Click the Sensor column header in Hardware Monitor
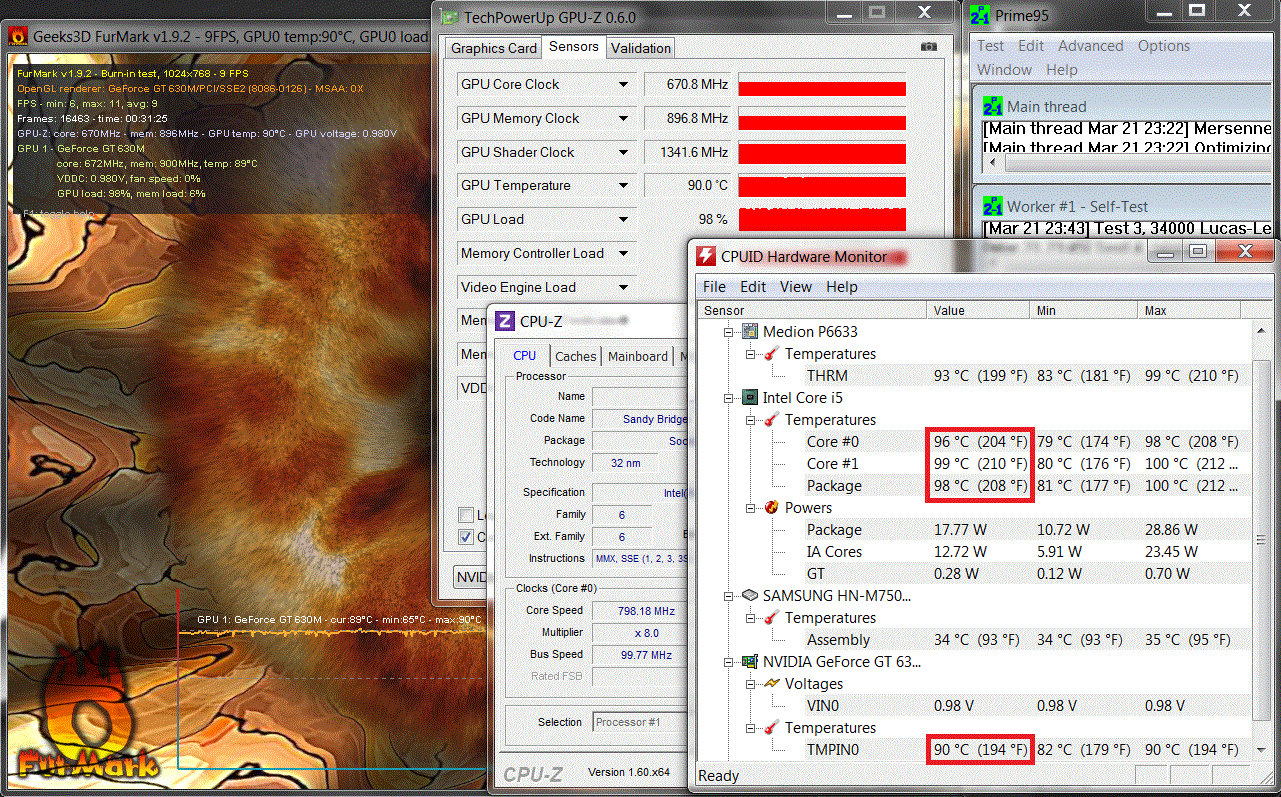This screenshot has height=797, width=1281. click(813, 311)
